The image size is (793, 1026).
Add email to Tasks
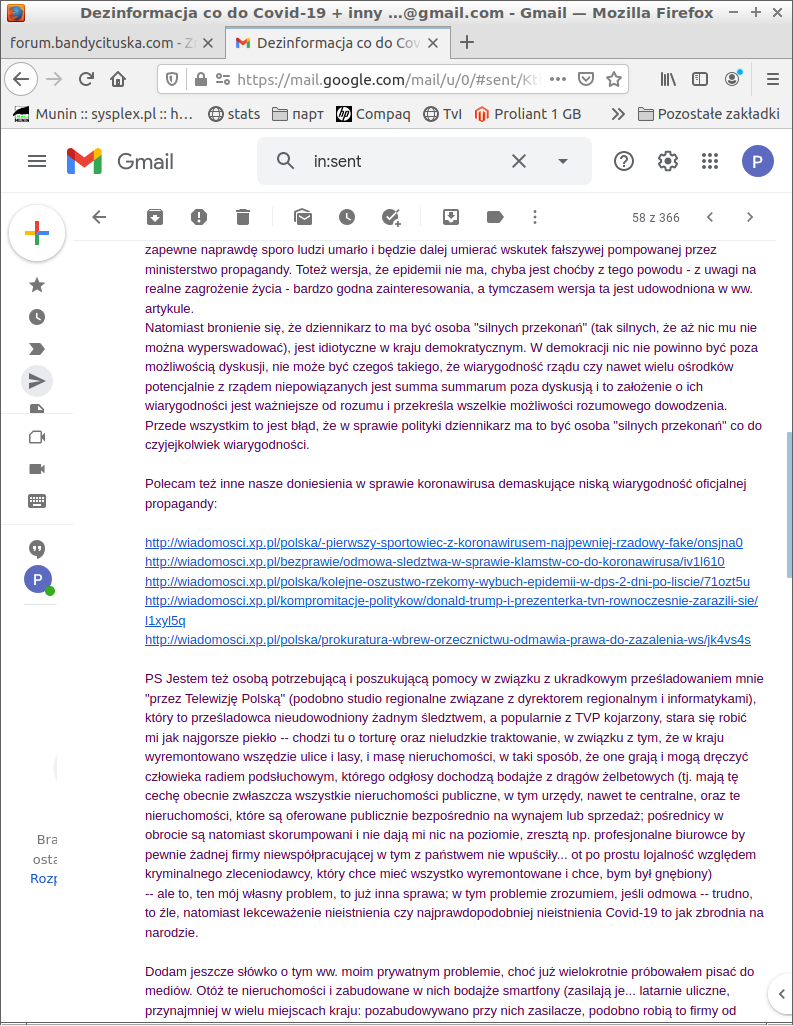click(391, 217)
